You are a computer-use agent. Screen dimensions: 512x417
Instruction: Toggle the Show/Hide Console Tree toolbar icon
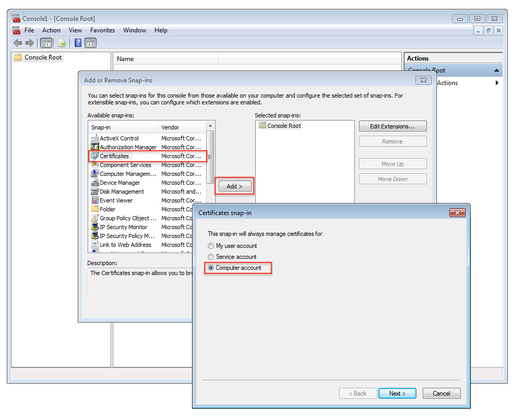click(46, 43)
